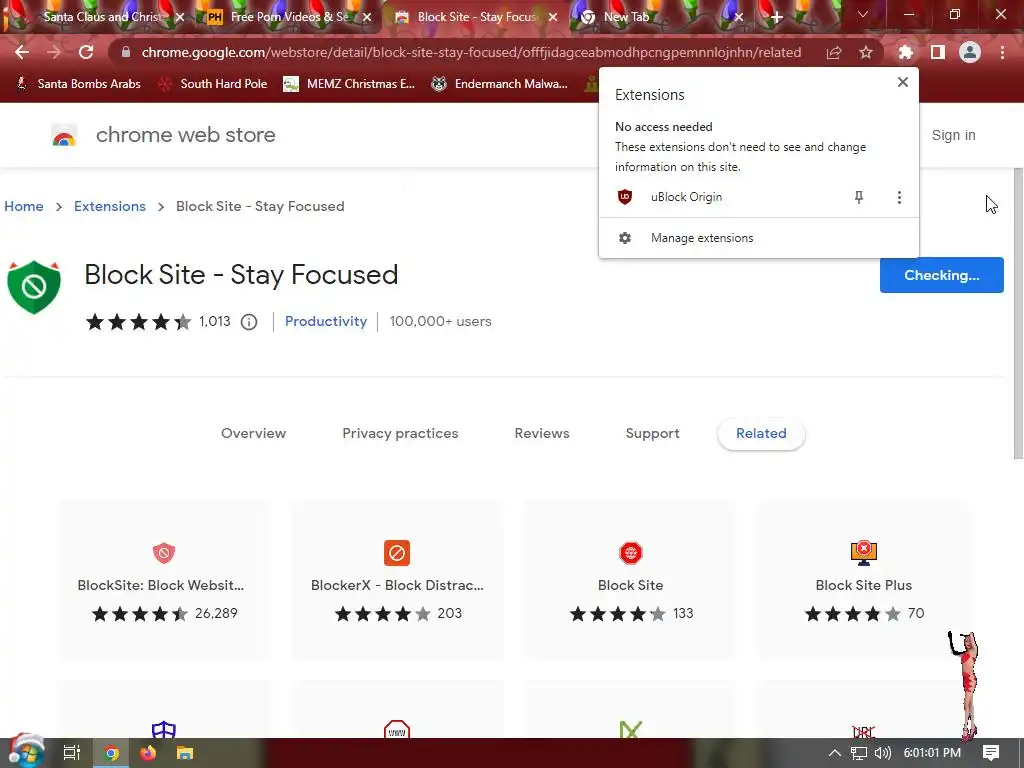Go to Home breadcrumb
The image size is (1024, 768).
(24, 206)
